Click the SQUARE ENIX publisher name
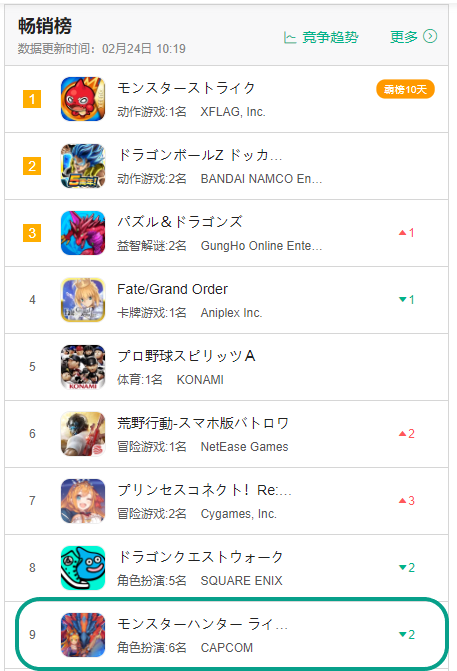The width and height of the screenshot is (457, 671). pos(241,581)
